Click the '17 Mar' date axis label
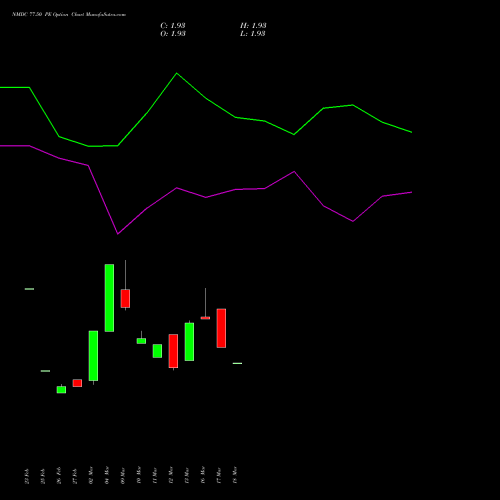 [219, 475]
